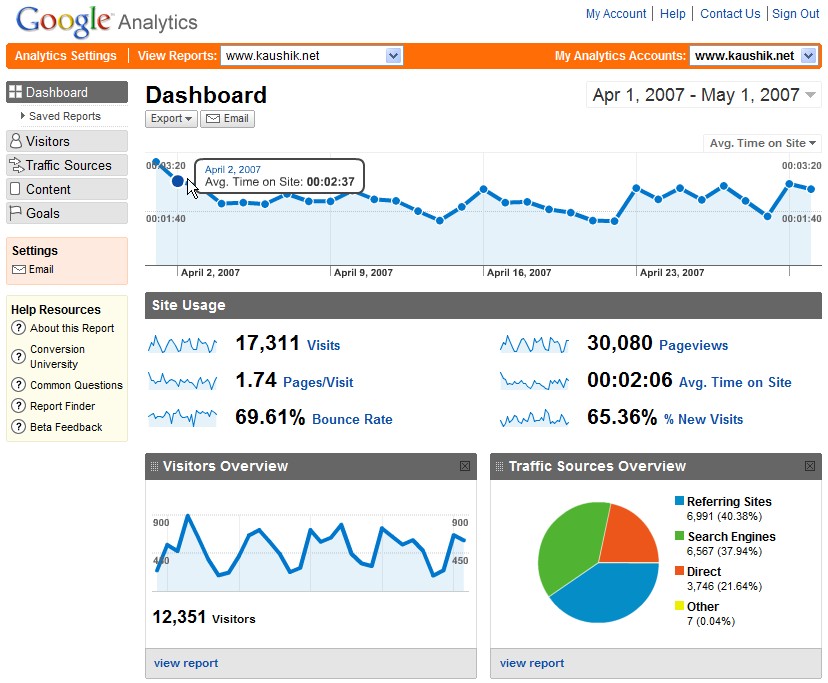The width and height of the screenshot is (828, 683).
Task: Open the Analytics Settings tab
Action: pyautogui.click(x=66, y=56)
